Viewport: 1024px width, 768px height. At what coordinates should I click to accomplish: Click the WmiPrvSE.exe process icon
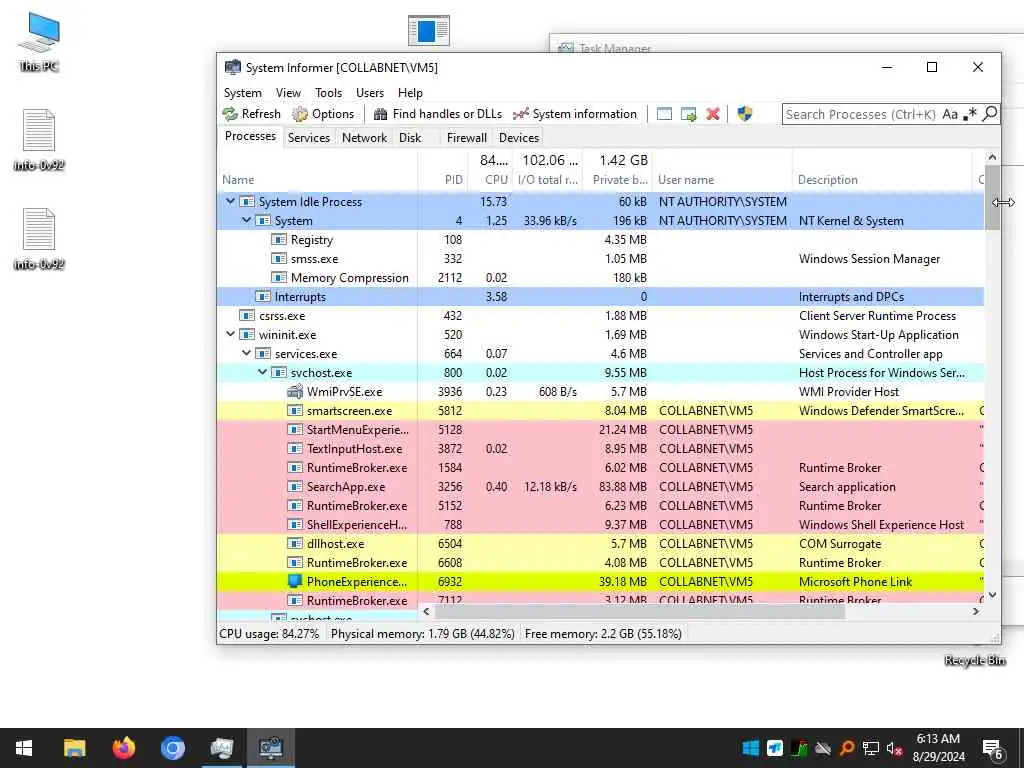coord(295,391)
